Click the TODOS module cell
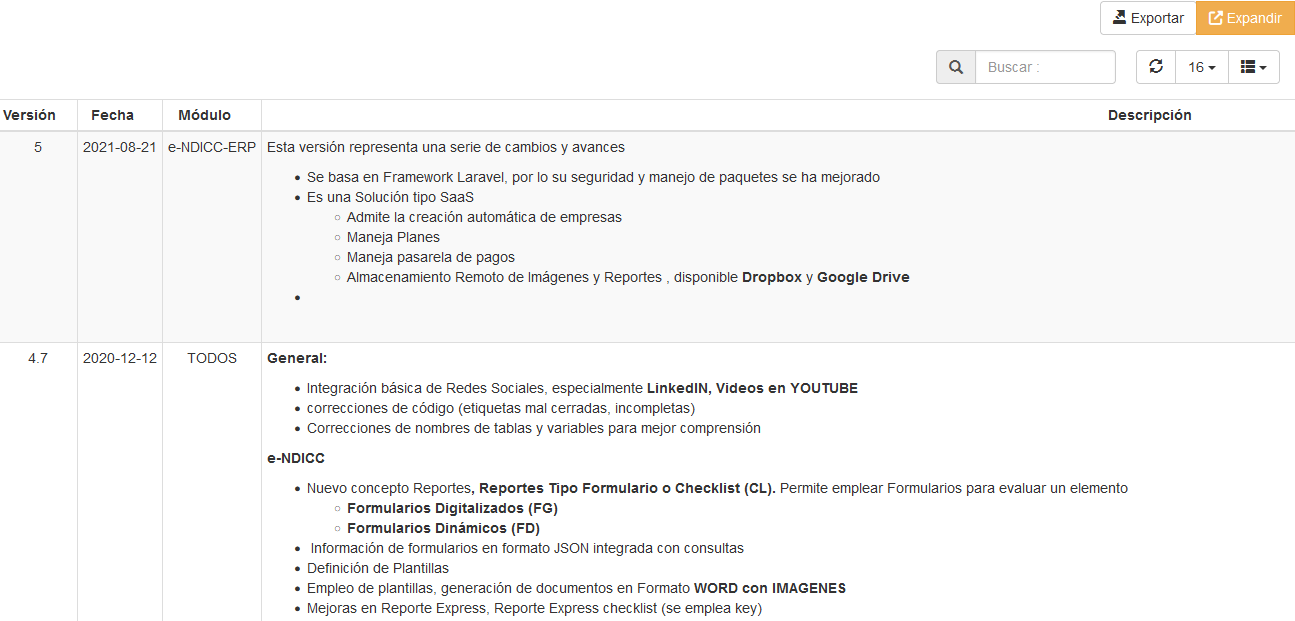The width and height of the screenshot is (1295, 621). pos(212,358)
